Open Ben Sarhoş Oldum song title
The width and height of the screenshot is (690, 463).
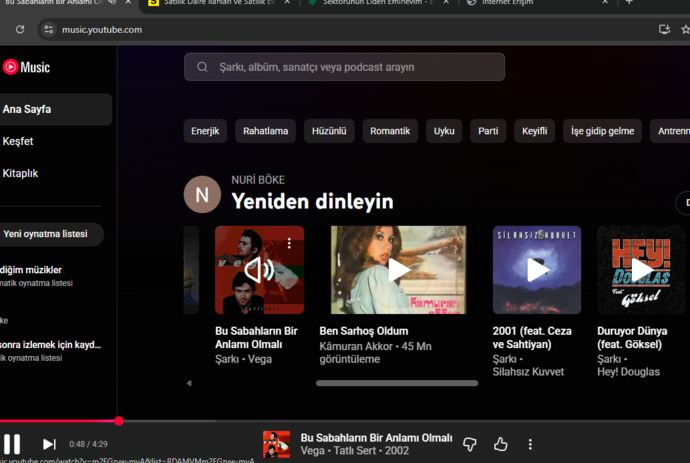(x=363, y=331)
